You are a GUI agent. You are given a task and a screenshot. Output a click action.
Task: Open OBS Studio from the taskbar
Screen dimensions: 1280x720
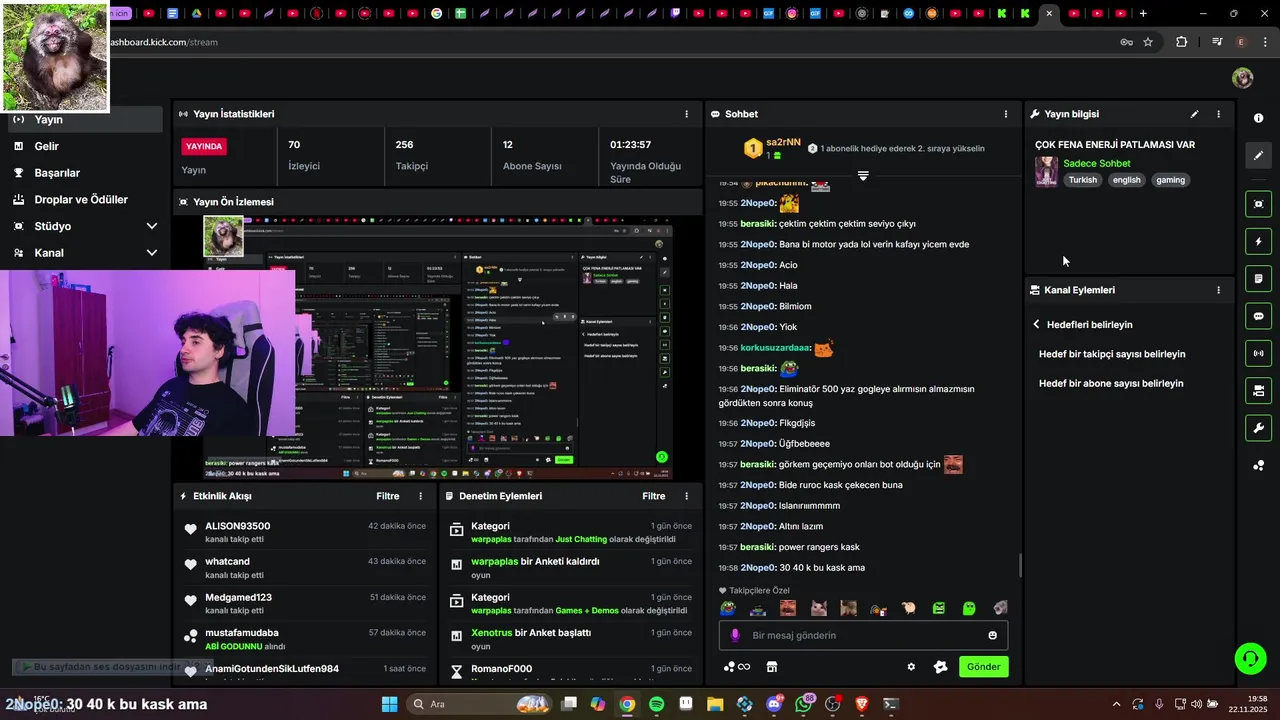click(833, 704)
